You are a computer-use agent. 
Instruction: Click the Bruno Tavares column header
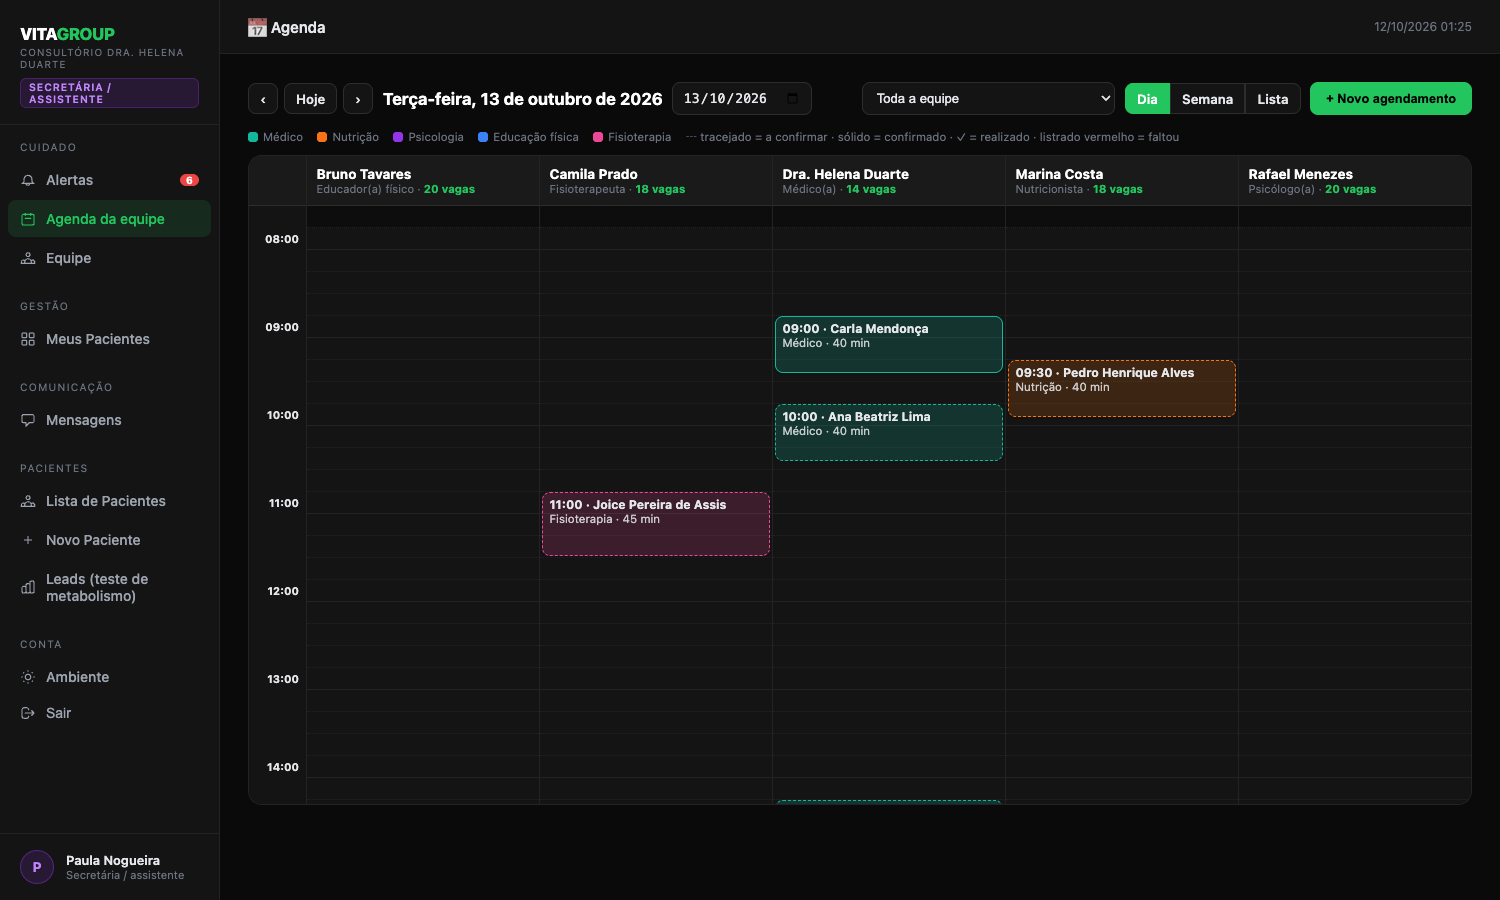coord(423,181)
